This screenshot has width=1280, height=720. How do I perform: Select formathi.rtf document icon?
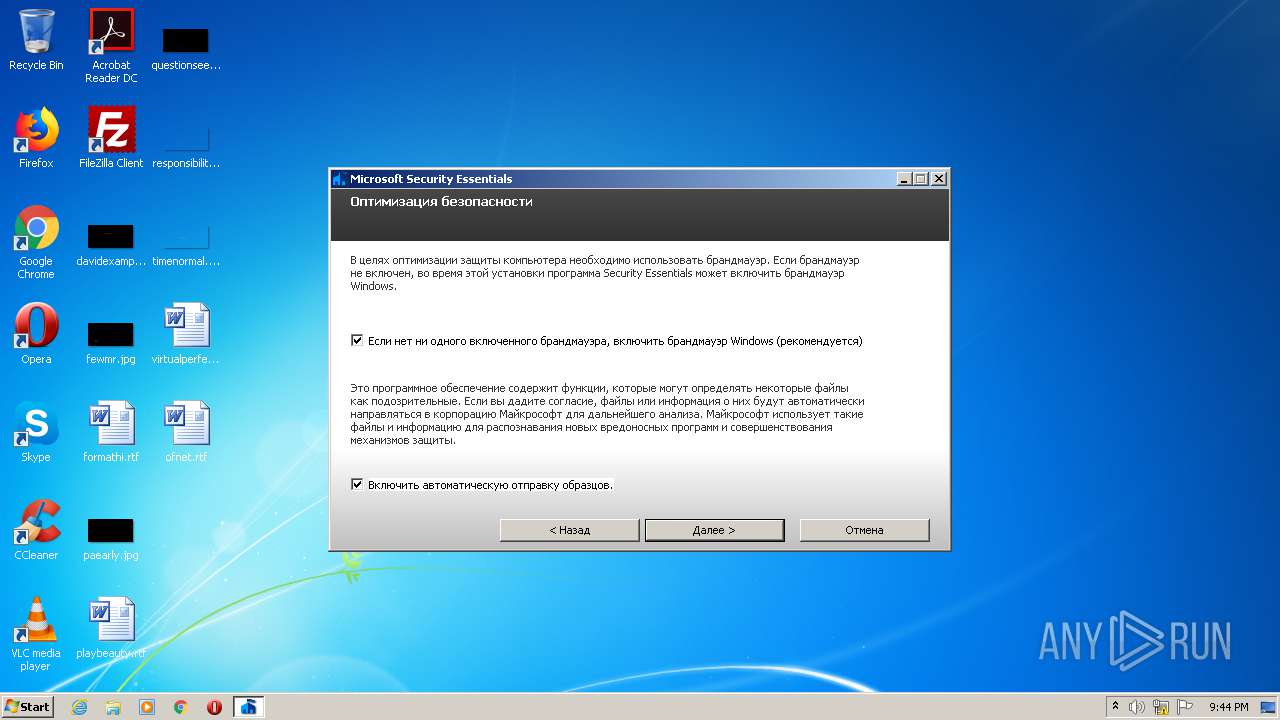click(111, 432)
